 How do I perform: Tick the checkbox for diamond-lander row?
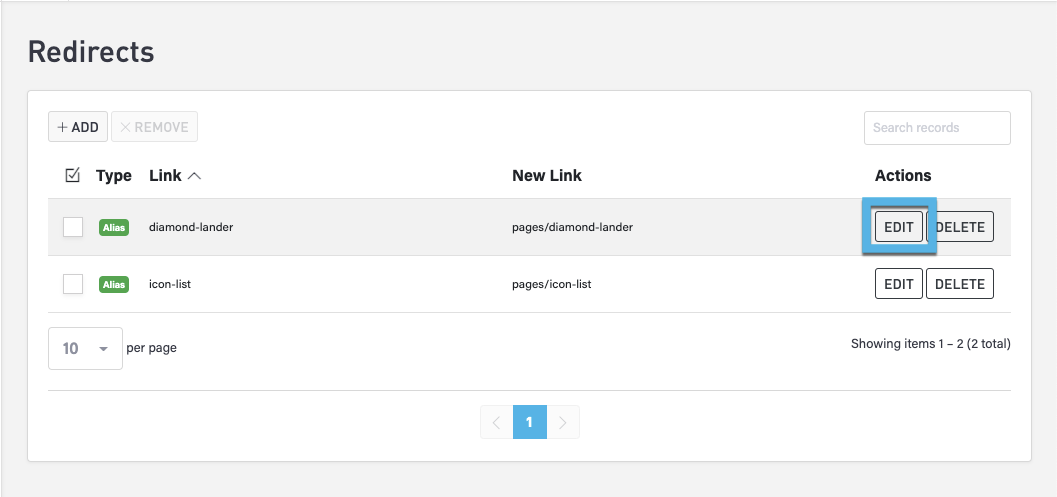(x=73, y=227)
